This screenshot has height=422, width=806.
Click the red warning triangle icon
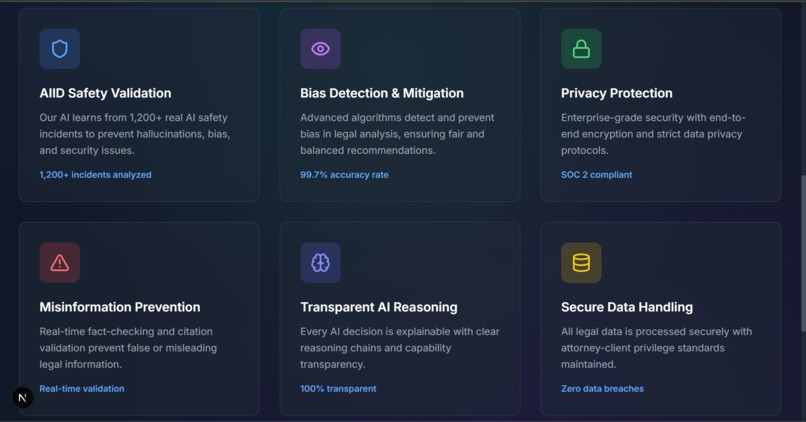pyautogui.click(x=60, y=263)
